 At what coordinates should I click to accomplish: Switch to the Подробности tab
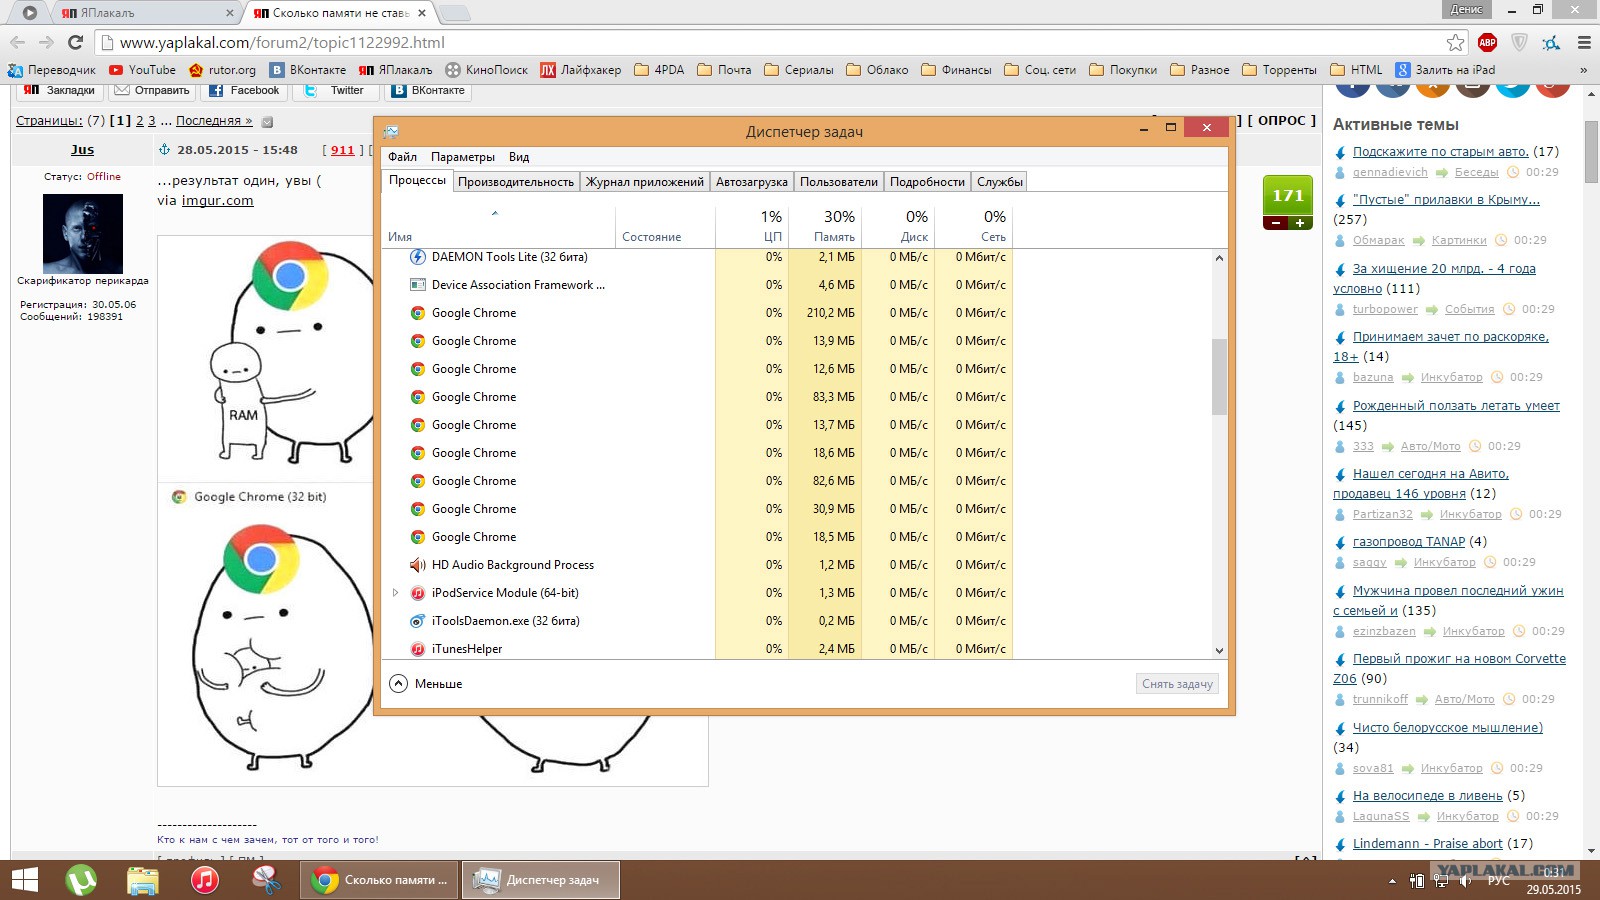[x=927, y=182]
